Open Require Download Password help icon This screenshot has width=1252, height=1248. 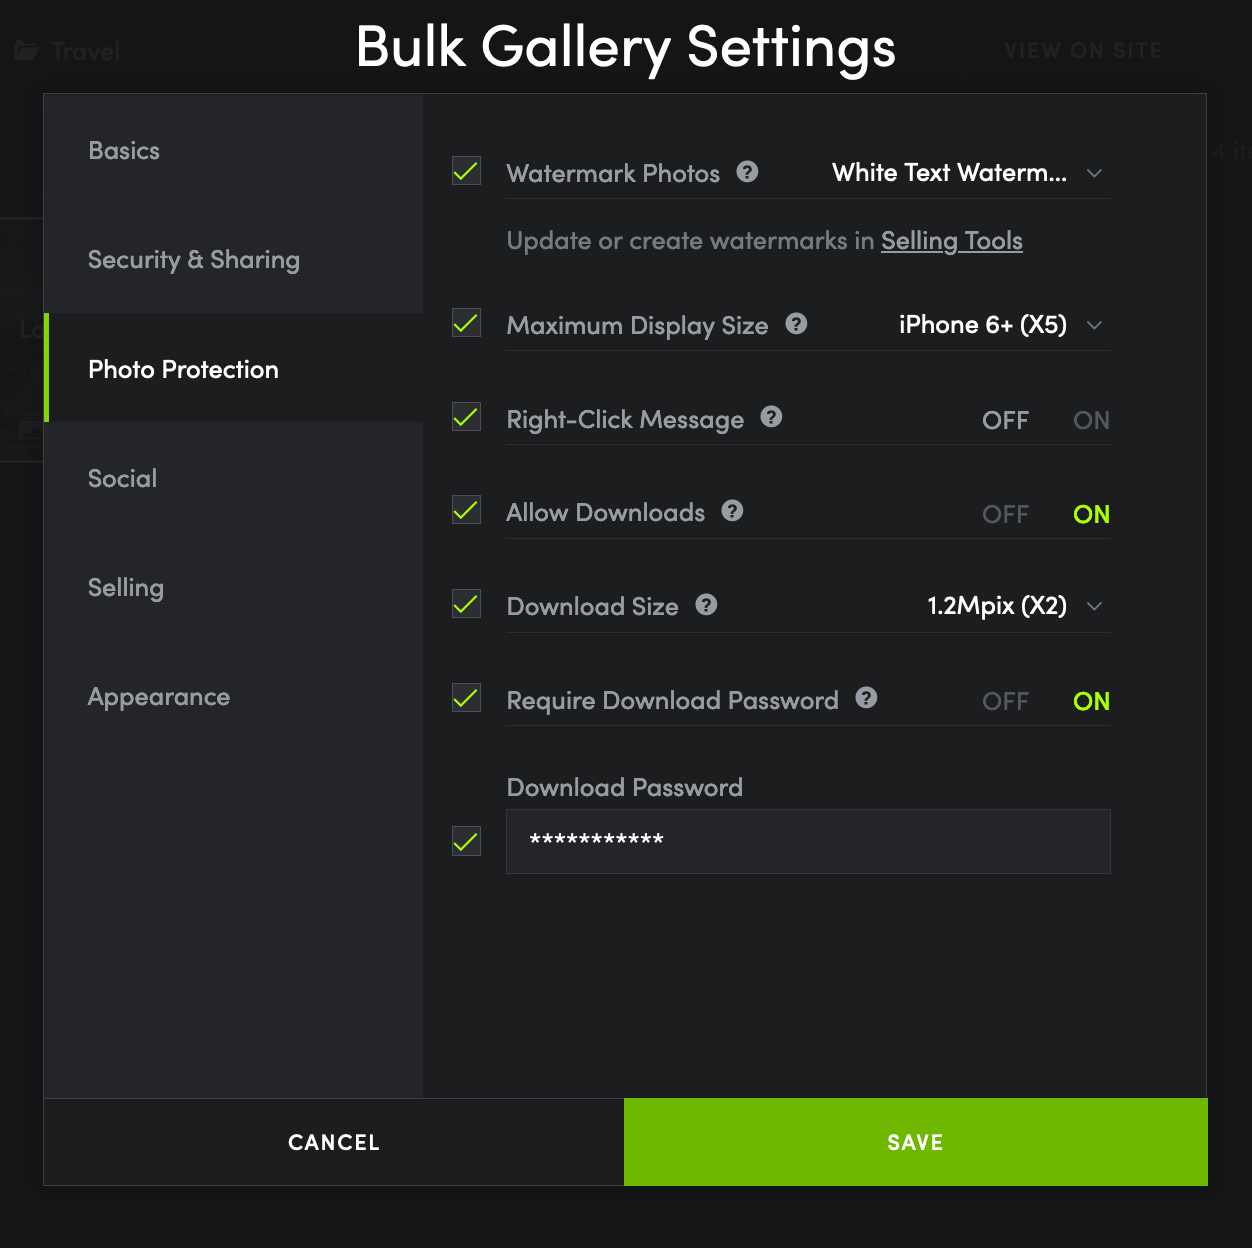point(866,698)
